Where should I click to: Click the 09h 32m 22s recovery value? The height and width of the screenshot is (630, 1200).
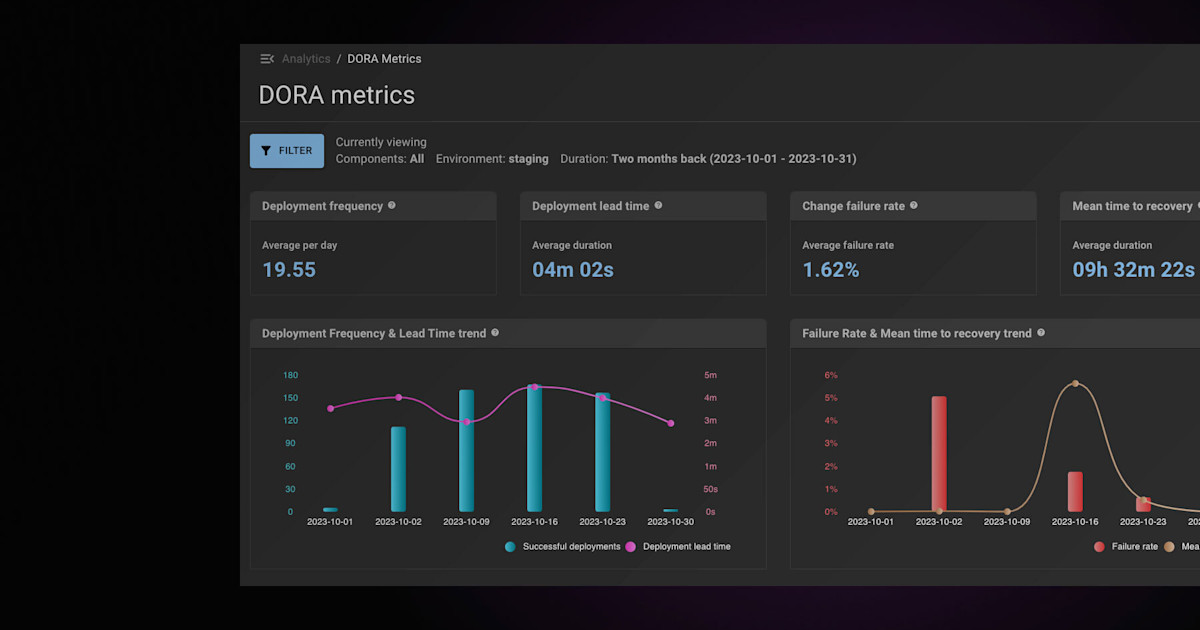click(x=1134, y=270)
